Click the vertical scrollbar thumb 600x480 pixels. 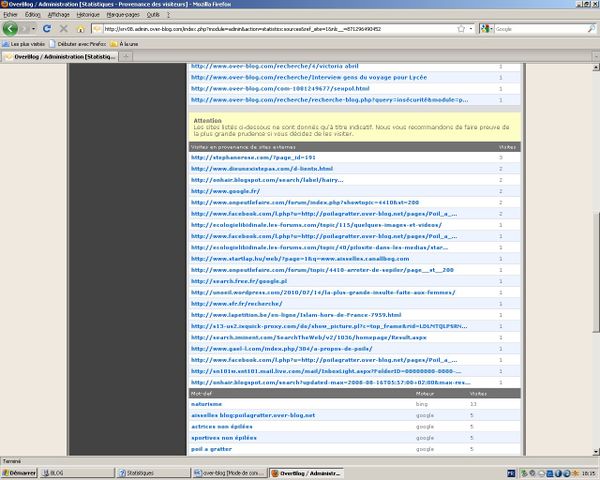(x=596, y=271)
